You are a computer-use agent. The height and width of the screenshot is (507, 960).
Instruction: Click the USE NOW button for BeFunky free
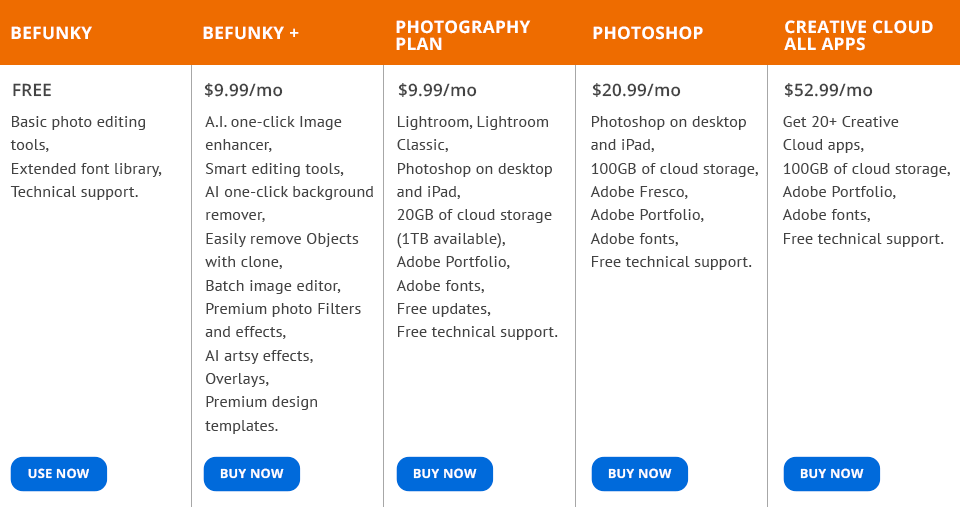coord(58,474)
